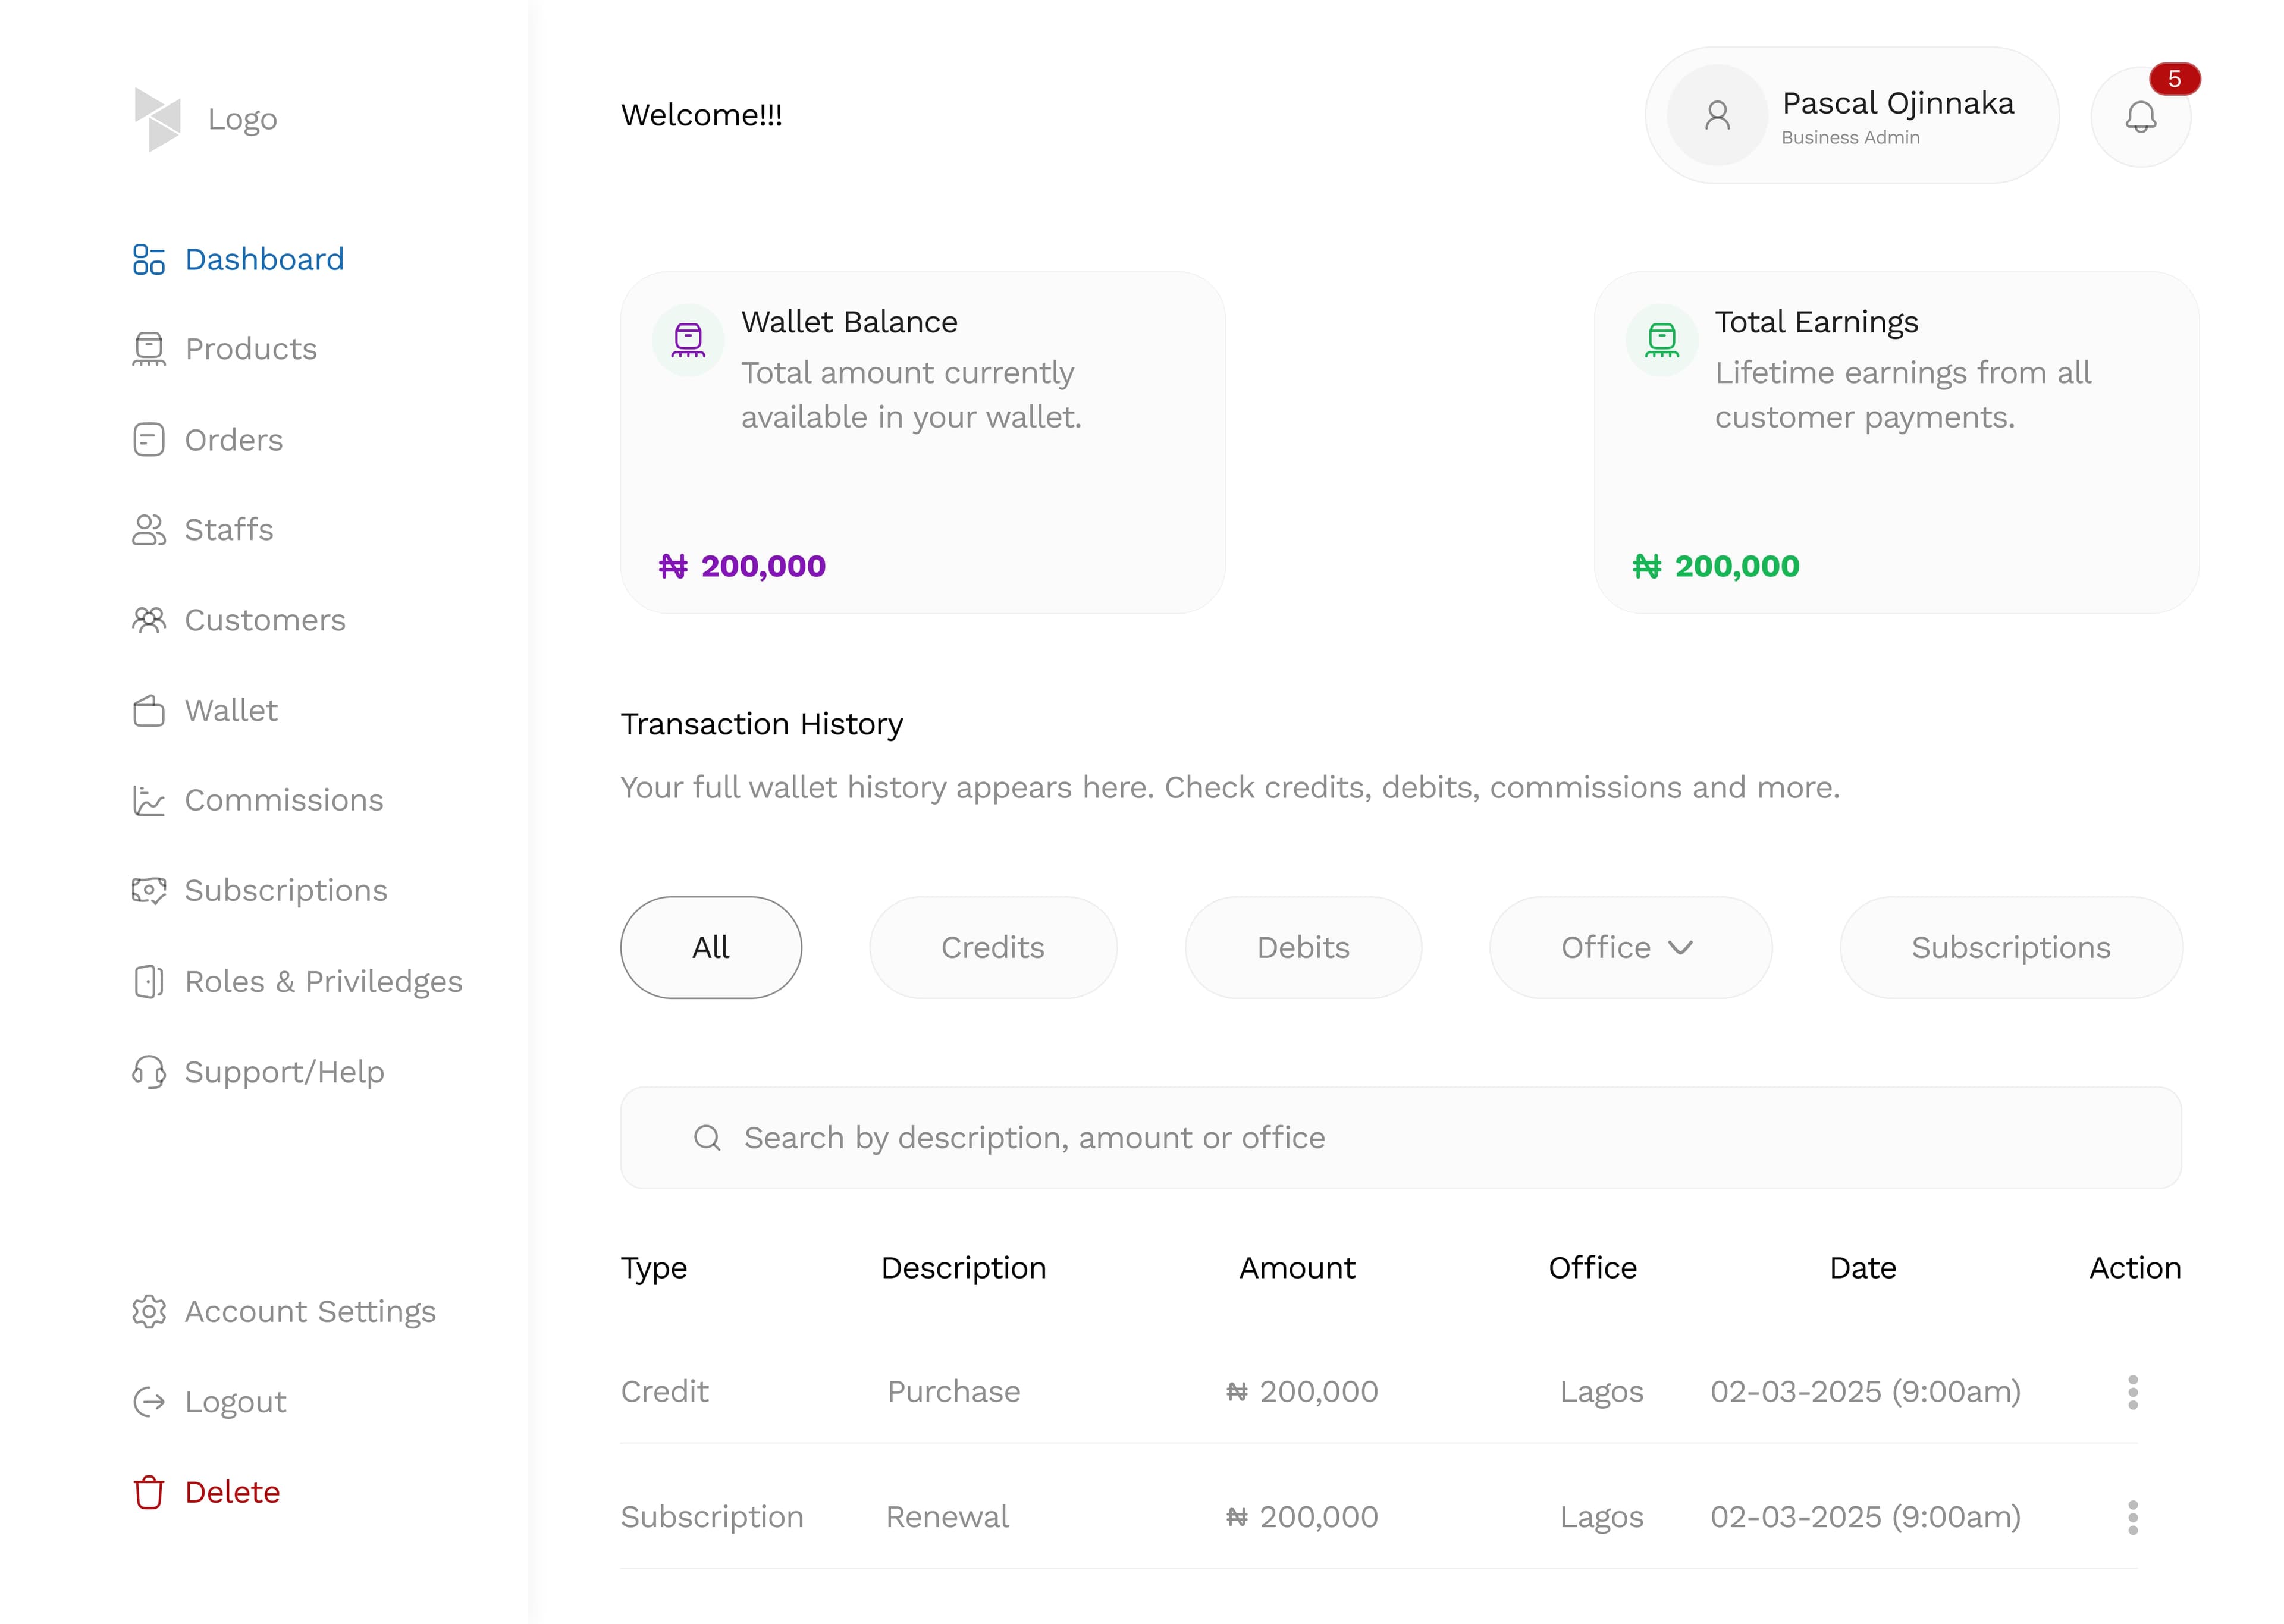Expand the Office filter dropdown
Viewport: 2284px width, 1624px height.
pos(1630,947)
